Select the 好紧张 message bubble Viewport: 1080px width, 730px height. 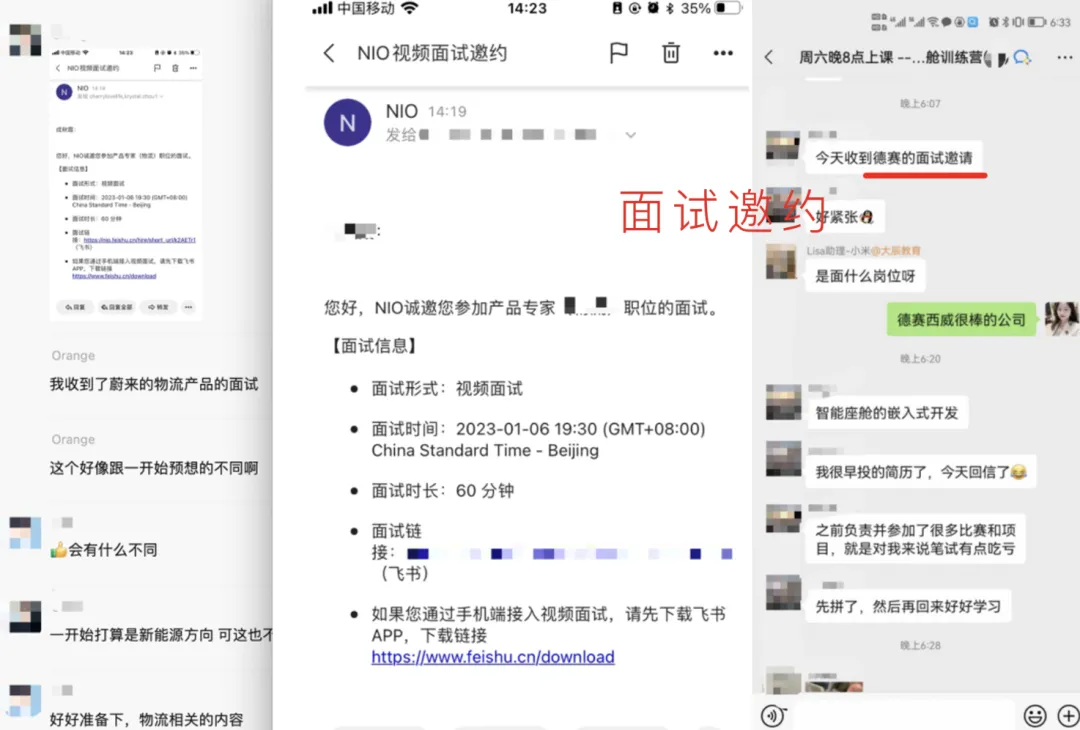tap(844, 217)
